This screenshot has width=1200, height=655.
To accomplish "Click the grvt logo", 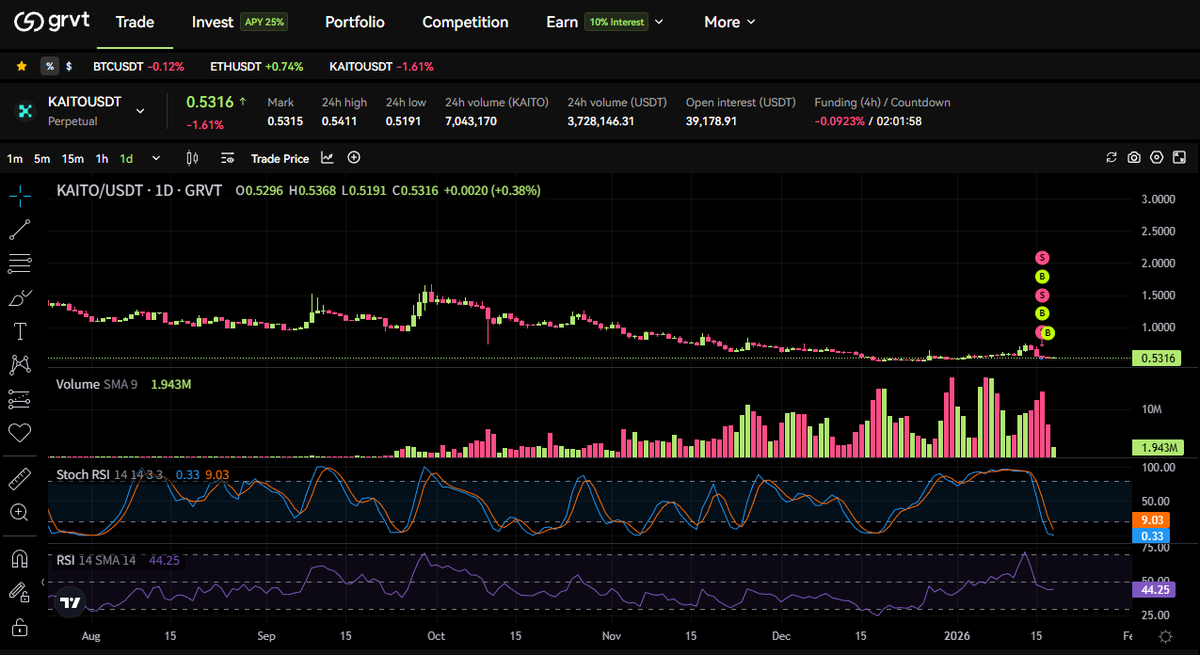I will (x=53, y=21).
